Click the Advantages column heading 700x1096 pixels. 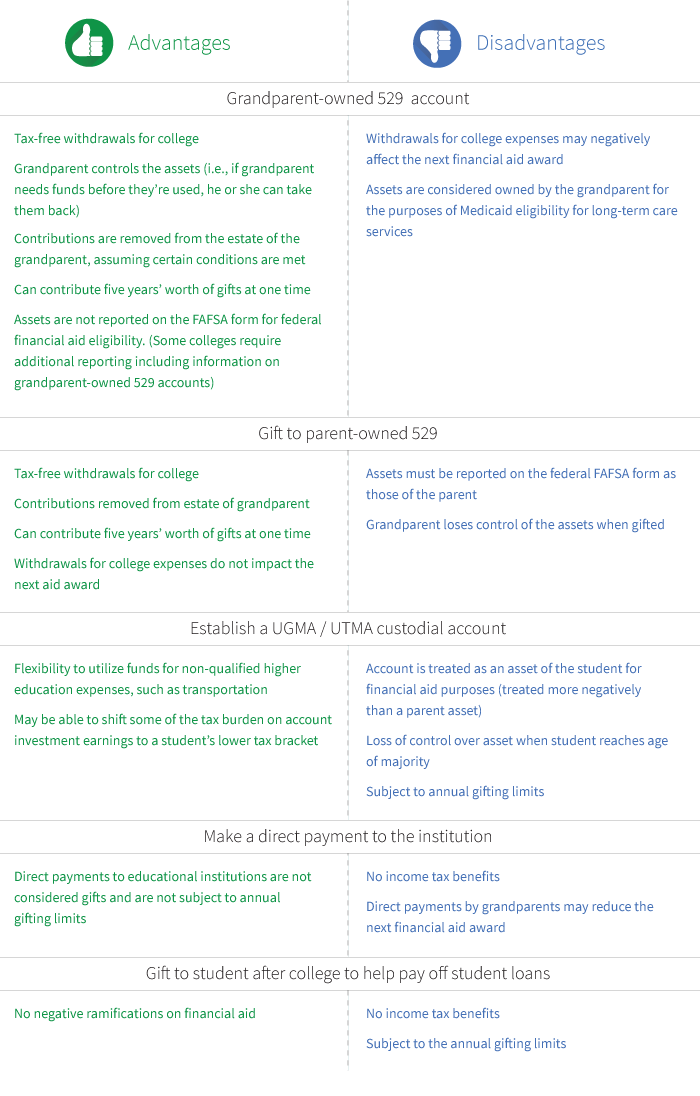click(x=179, y=43)
